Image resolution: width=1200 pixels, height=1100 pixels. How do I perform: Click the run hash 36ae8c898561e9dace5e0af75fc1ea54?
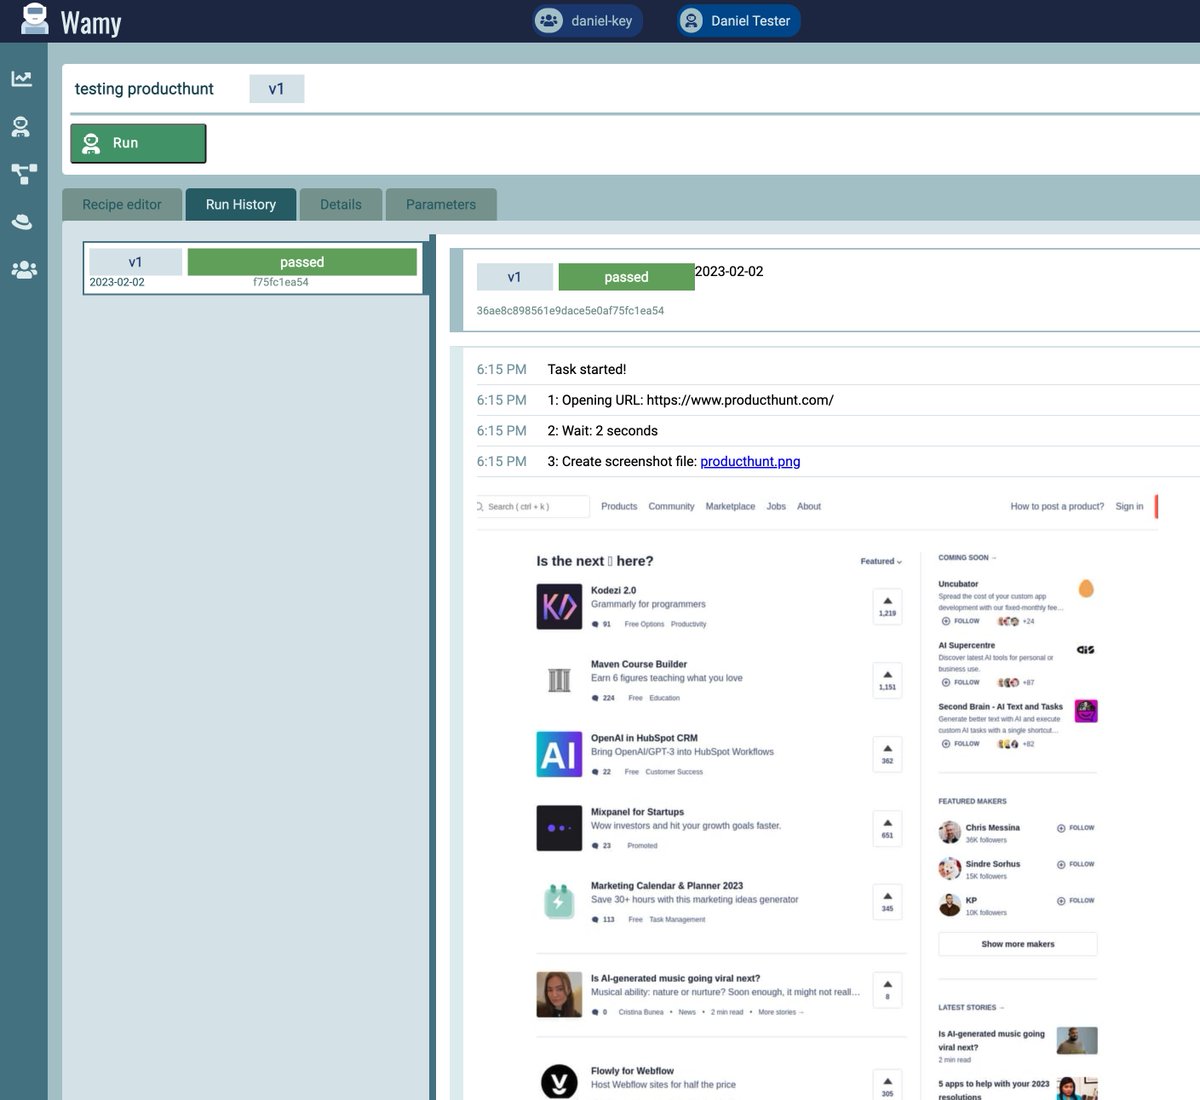[x=570, y=311]
